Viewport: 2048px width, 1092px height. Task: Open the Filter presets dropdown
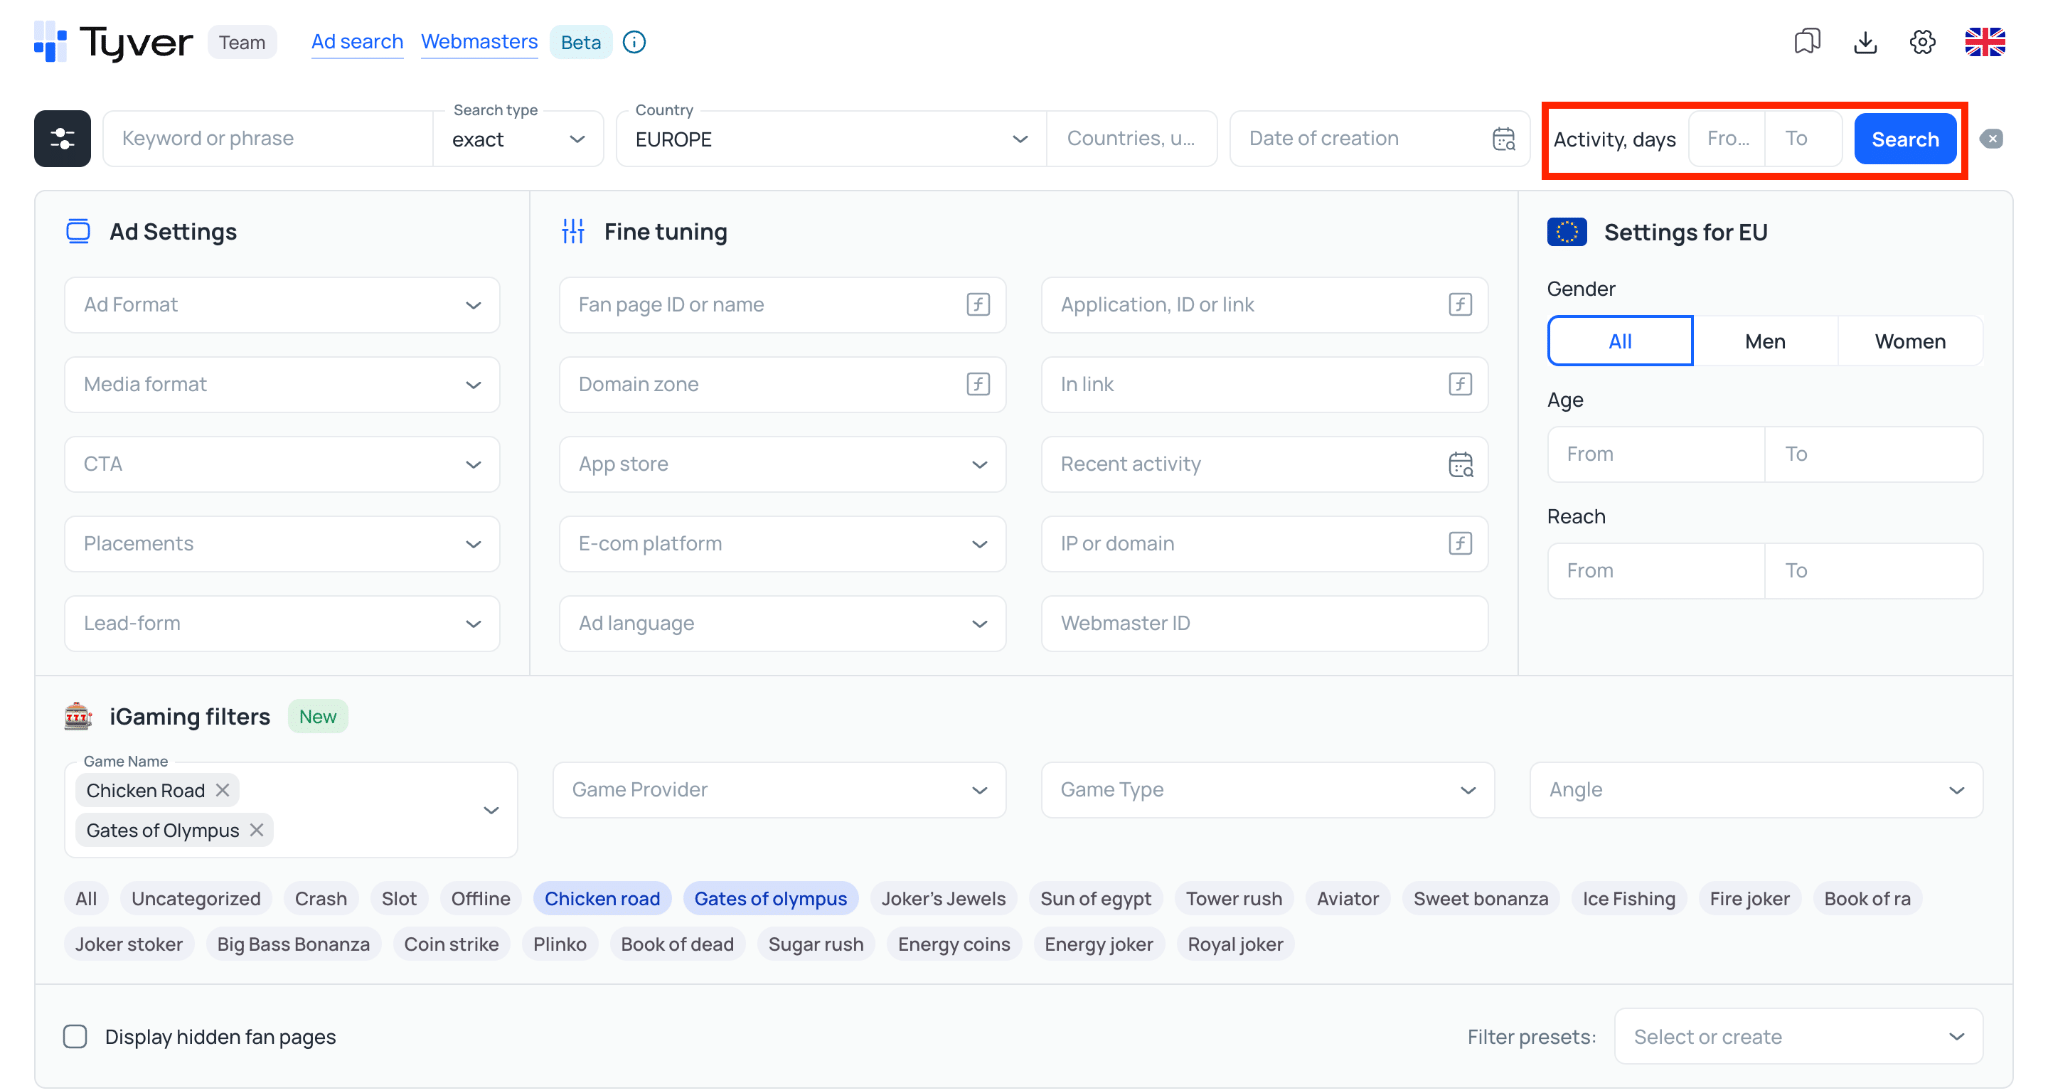click(1798, 1036)
